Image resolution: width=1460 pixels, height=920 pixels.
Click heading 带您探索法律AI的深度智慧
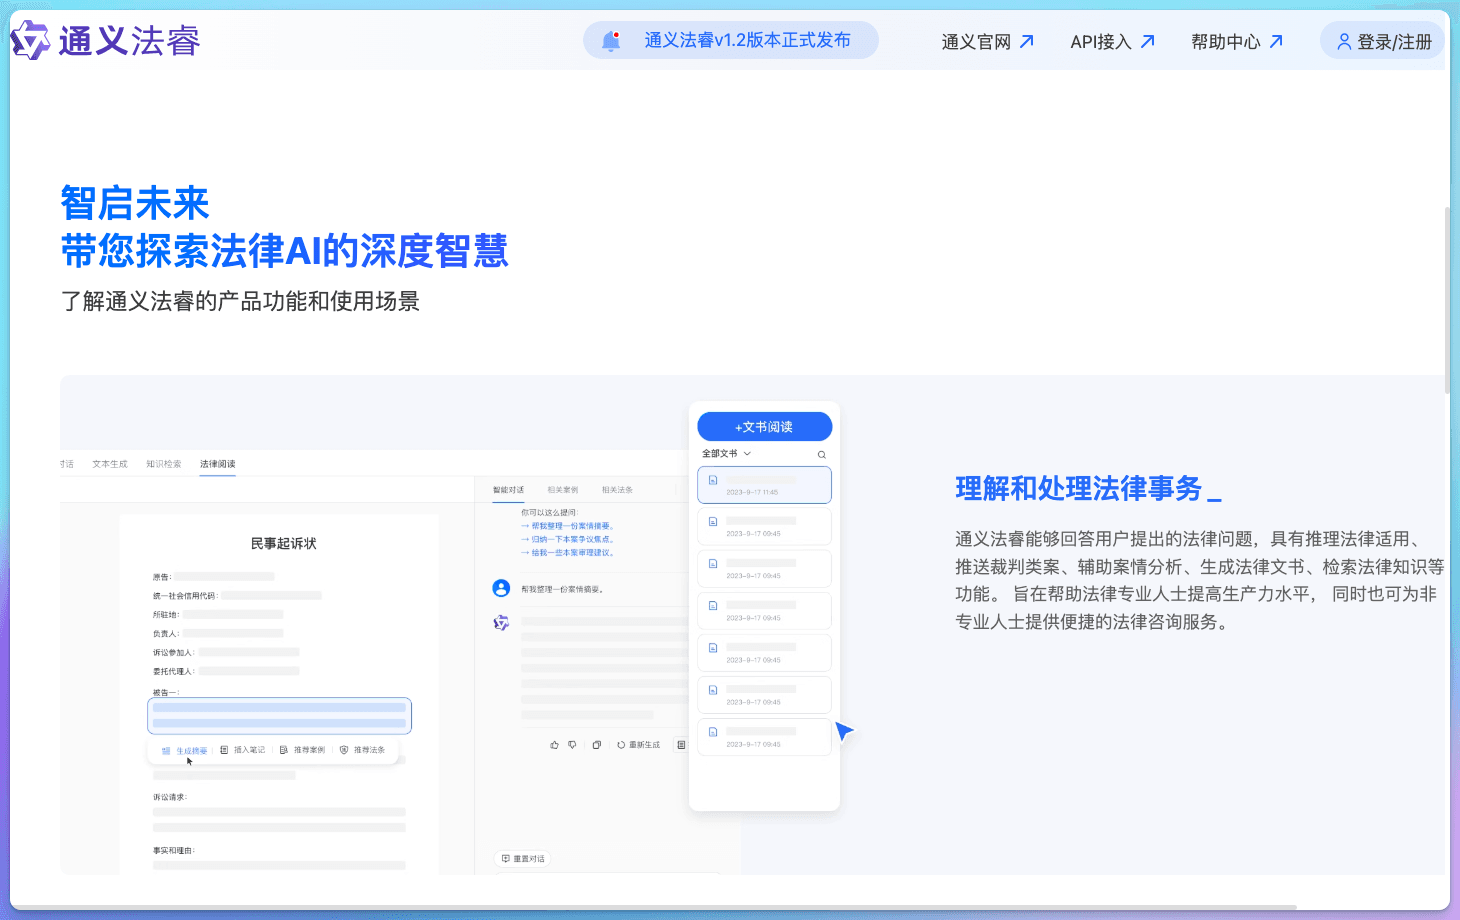point(285,251)
